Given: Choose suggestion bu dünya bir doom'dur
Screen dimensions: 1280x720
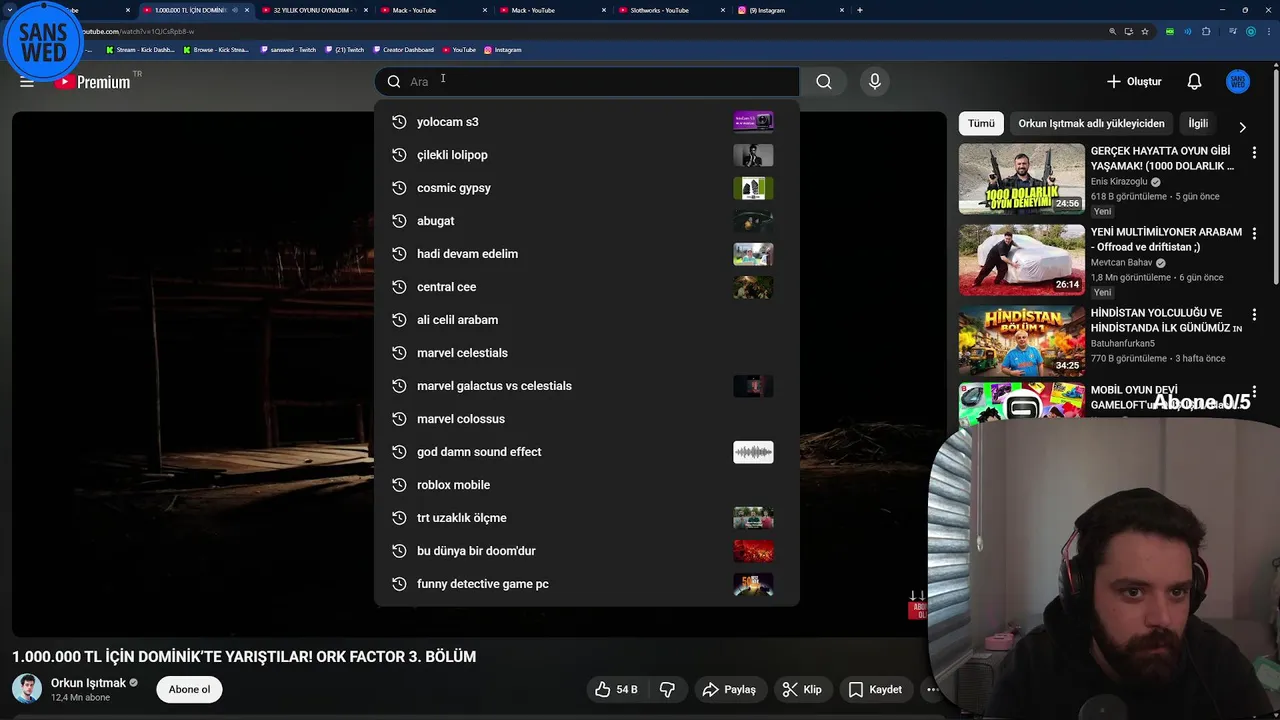Looking at the screenshot, I should click(x=586, y=551).
